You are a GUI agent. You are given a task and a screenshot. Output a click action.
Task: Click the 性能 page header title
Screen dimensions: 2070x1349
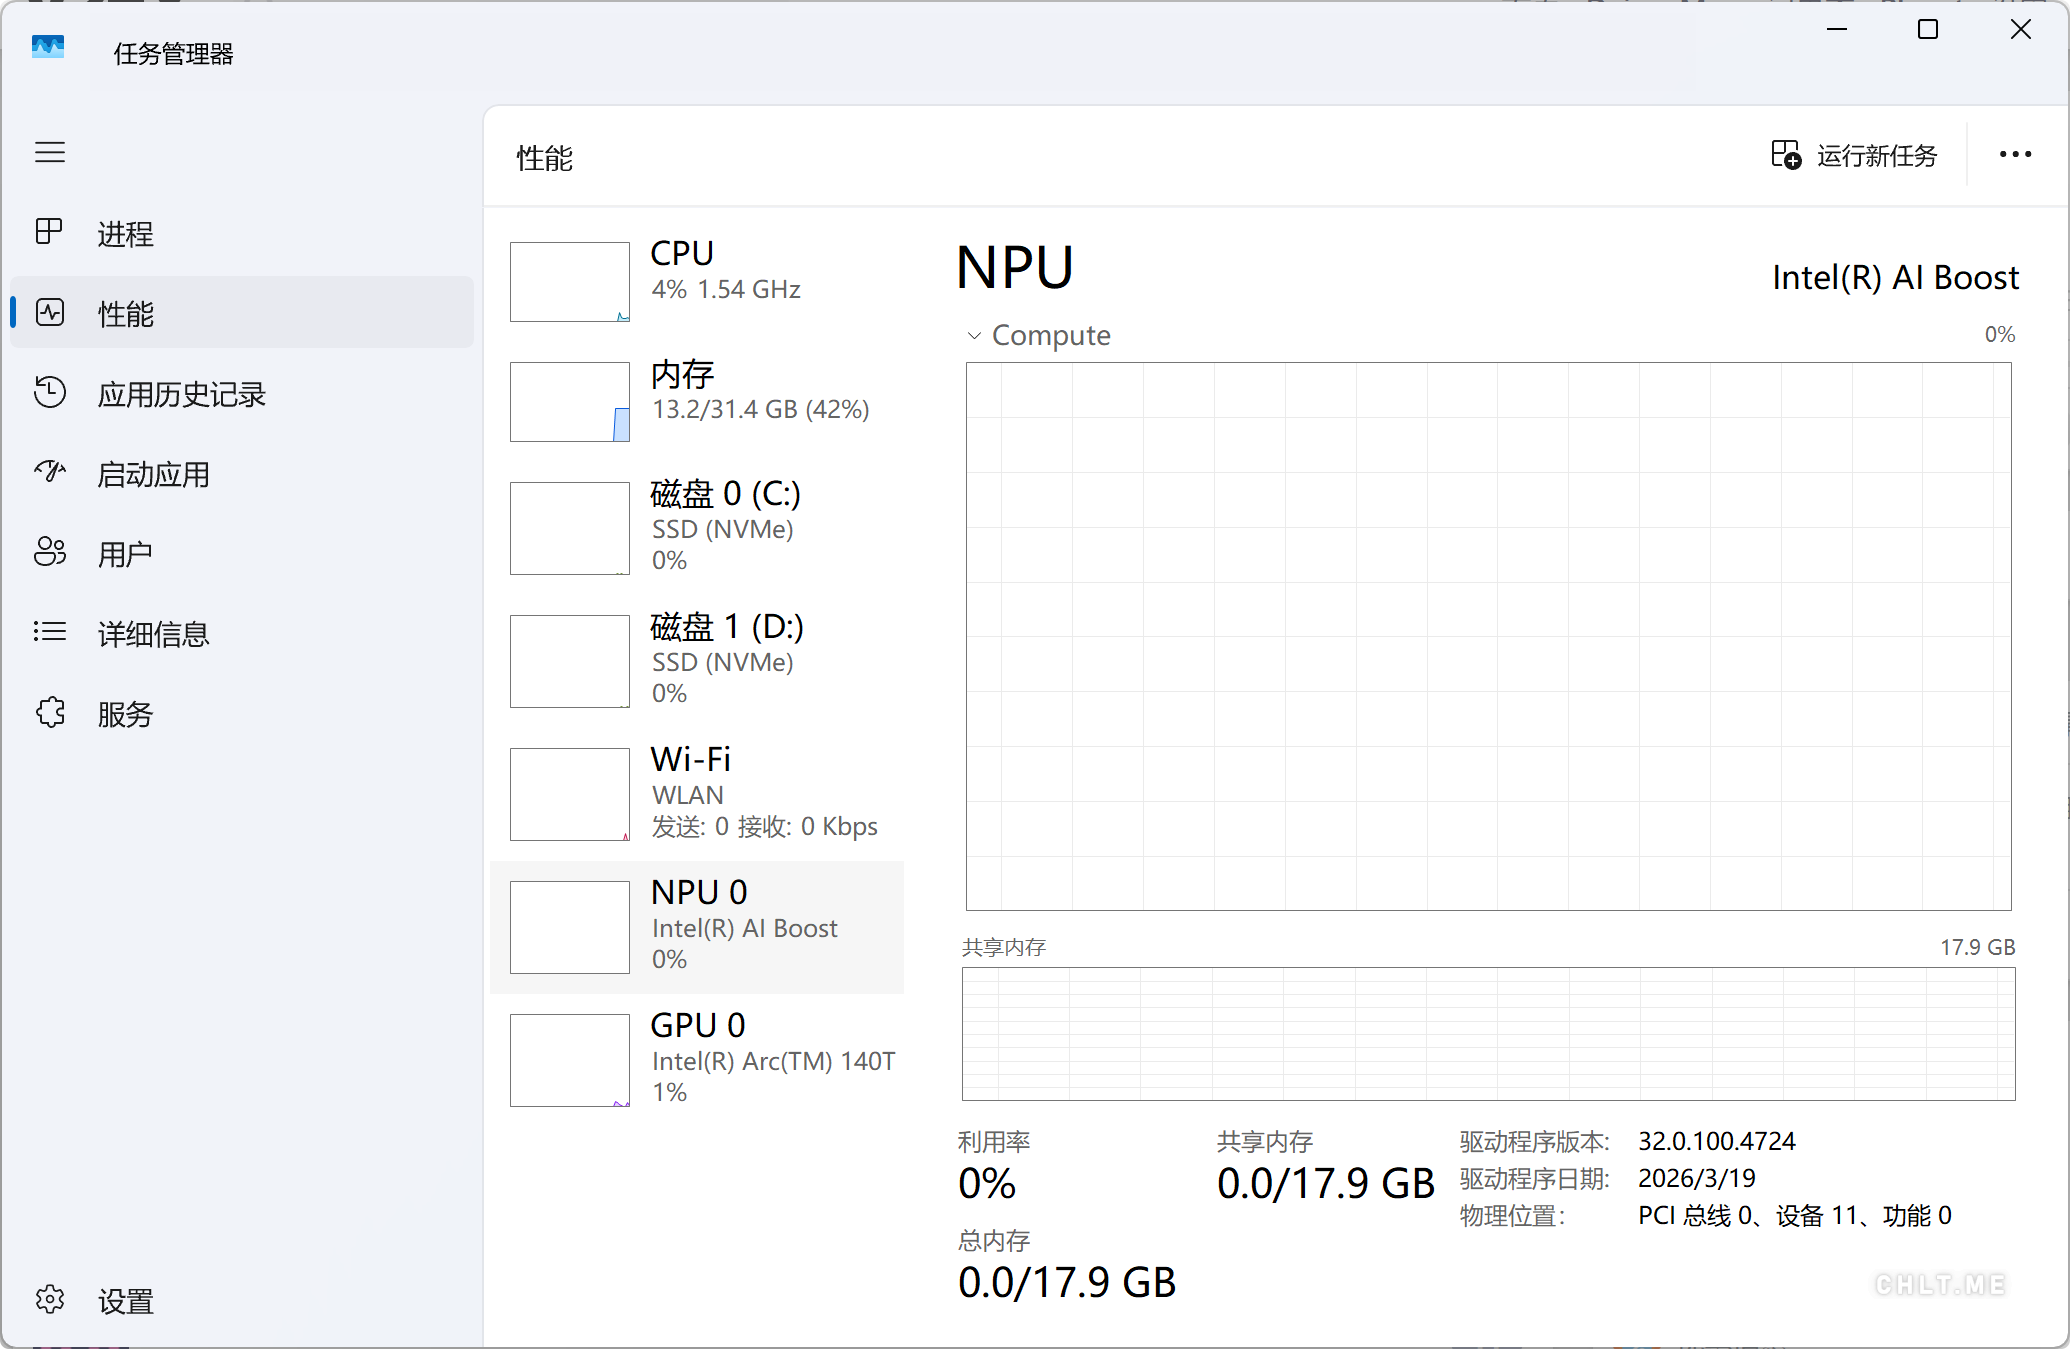tap(545, 158)
